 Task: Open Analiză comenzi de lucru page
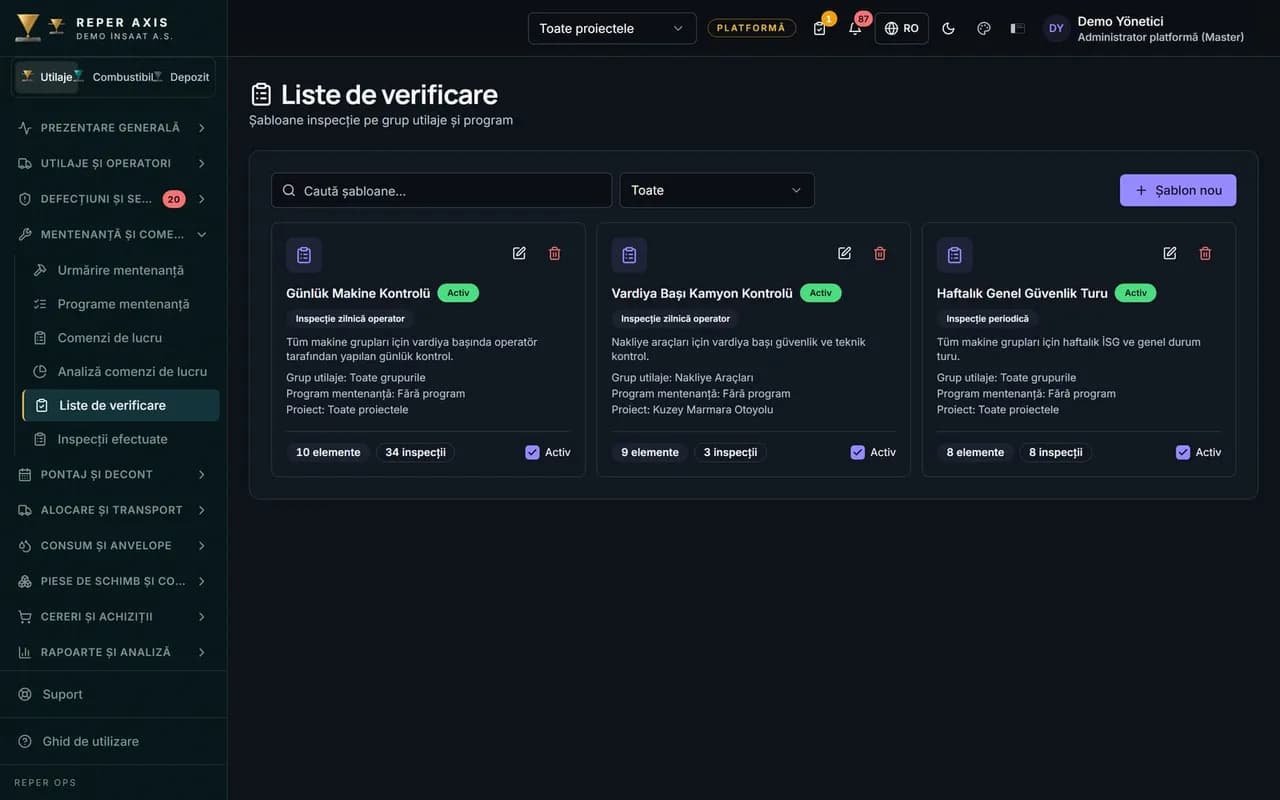coord(121,371)
